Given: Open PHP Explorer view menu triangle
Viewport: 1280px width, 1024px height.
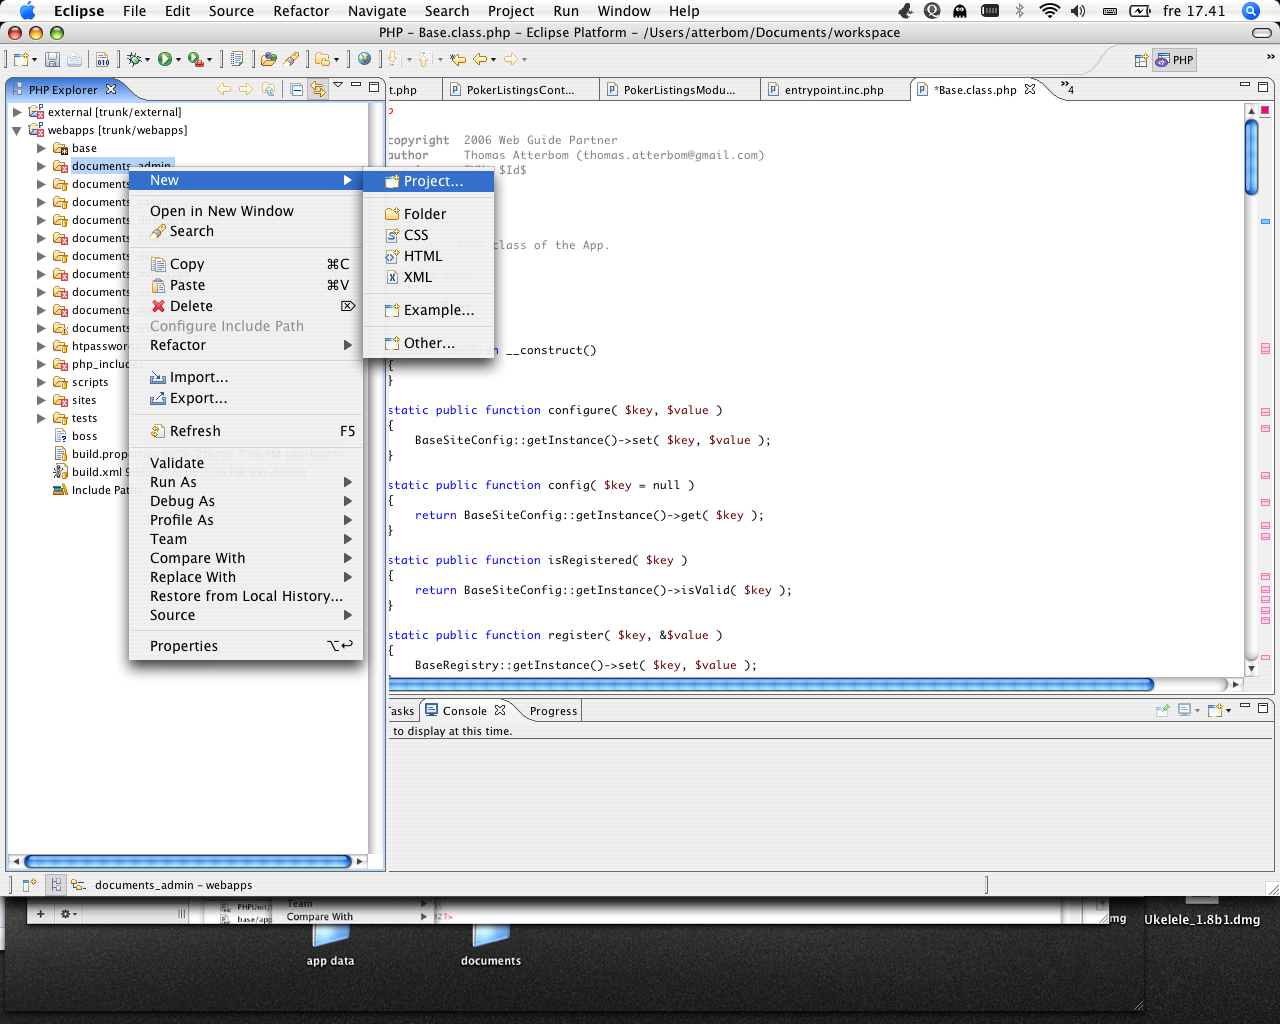Looking at the screenshot, I should click(x=338, y=85).
